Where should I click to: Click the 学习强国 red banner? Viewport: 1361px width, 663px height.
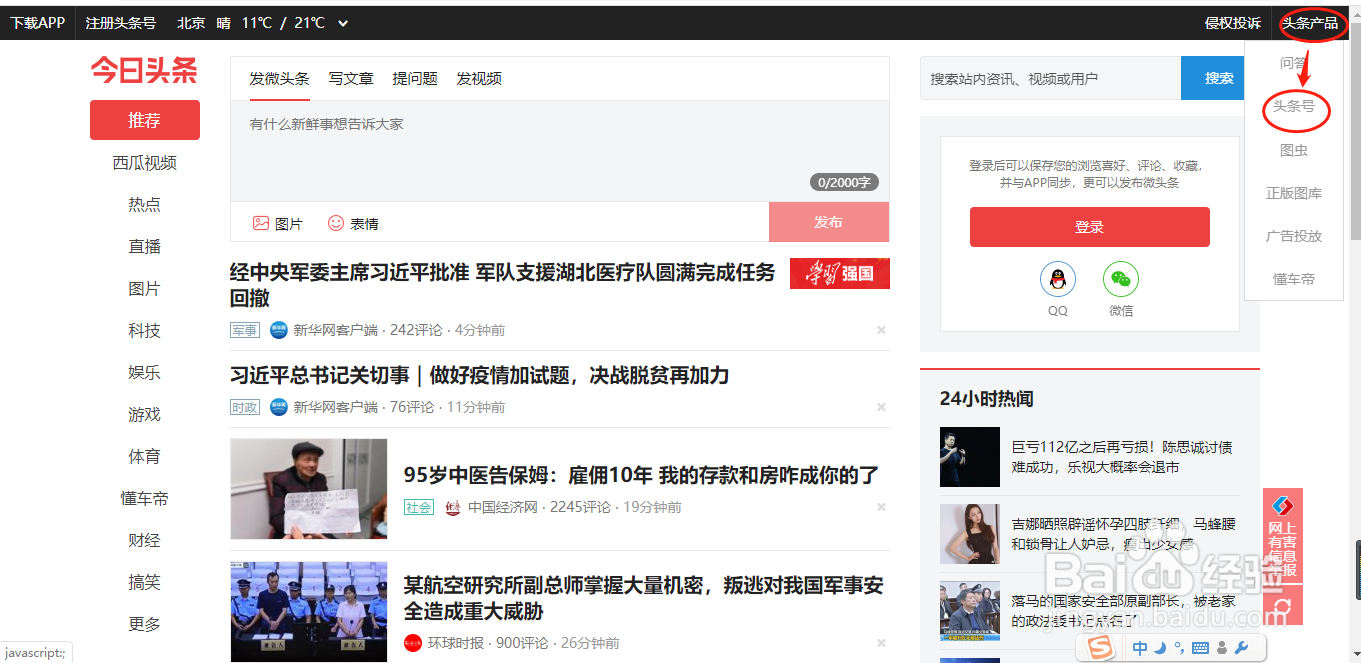(840, 273)
